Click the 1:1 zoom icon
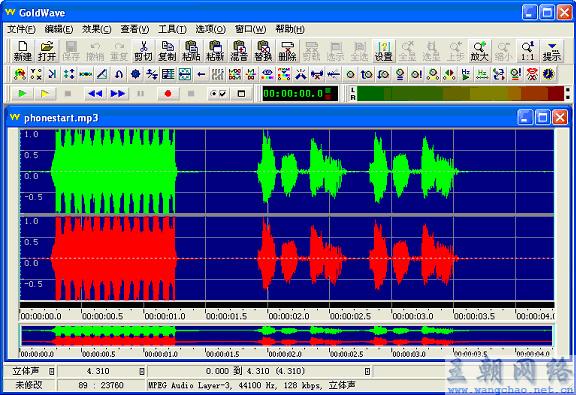Screen dimensions: 576x395 pyautogui.click(x=528, y=51)
